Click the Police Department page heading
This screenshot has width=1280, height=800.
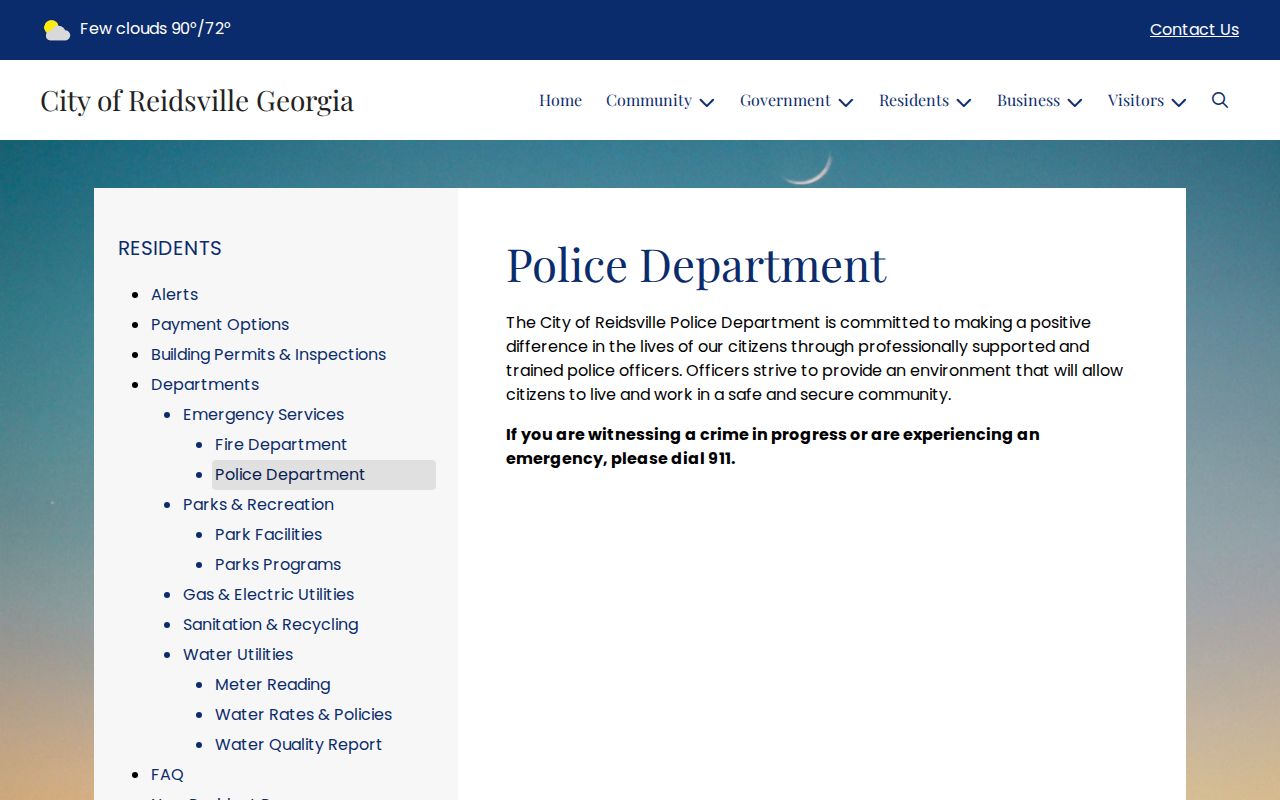(x=696, y=265)
